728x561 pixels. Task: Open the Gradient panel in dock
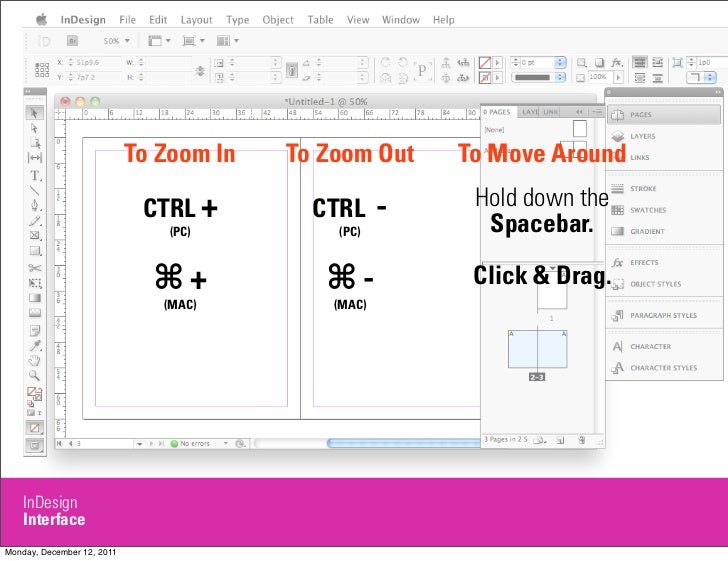[x=664, y=231]
